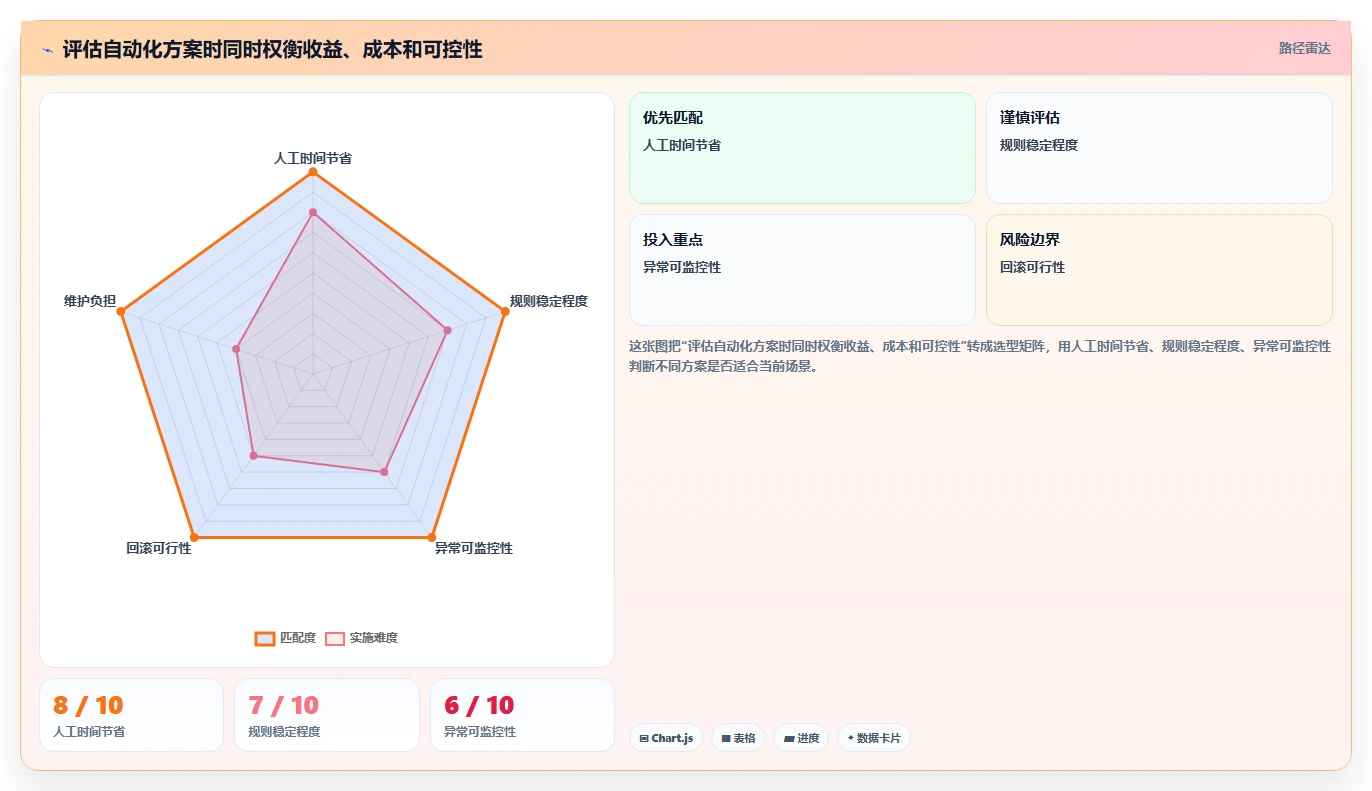Click the page title 评估自动化方案时同时权衡收益
Screen dimensions: 1372x791
tap(272, 49)
